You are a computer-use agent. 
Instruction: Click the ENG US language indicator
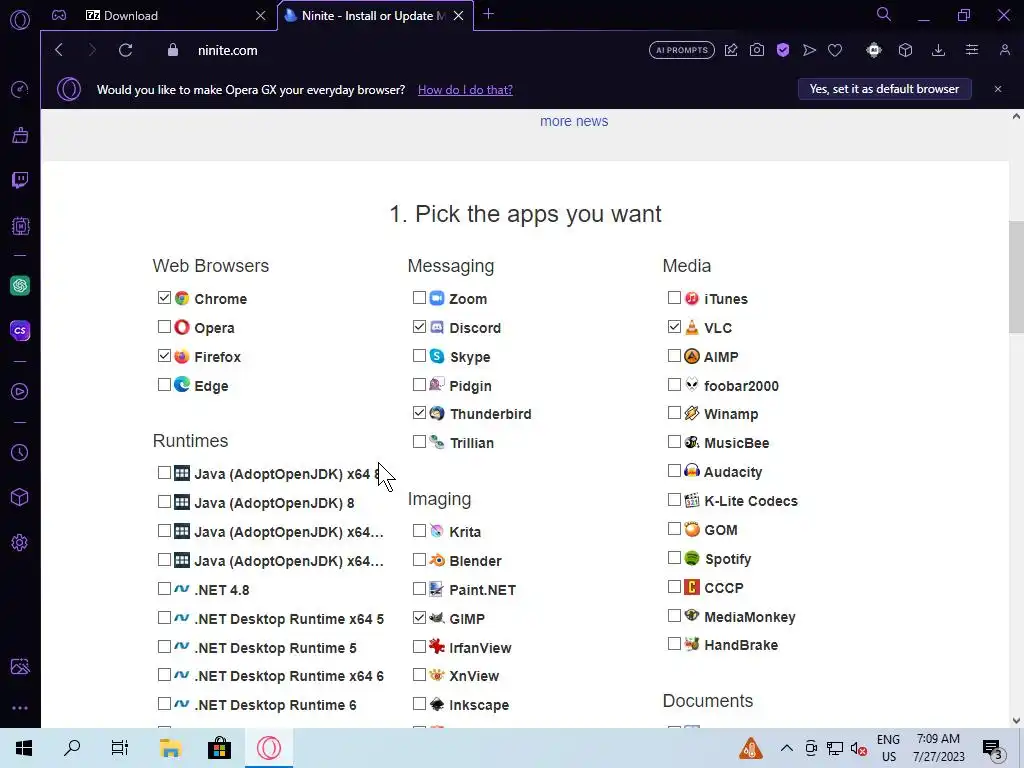888,748
